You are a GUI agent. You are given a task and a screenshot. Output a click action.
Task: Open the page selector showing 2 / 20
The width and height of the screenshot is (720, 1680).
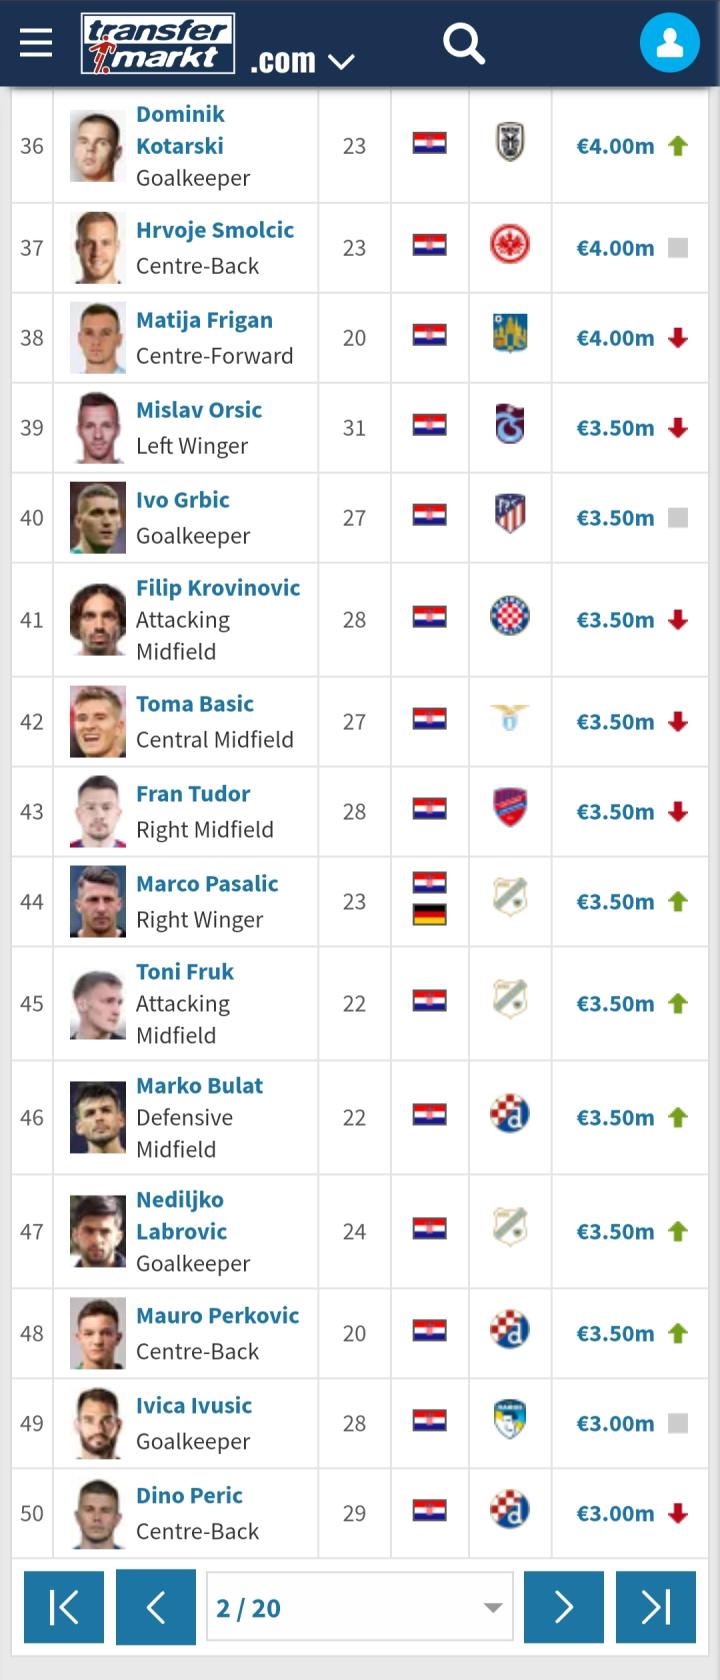tap(359, 1608)
